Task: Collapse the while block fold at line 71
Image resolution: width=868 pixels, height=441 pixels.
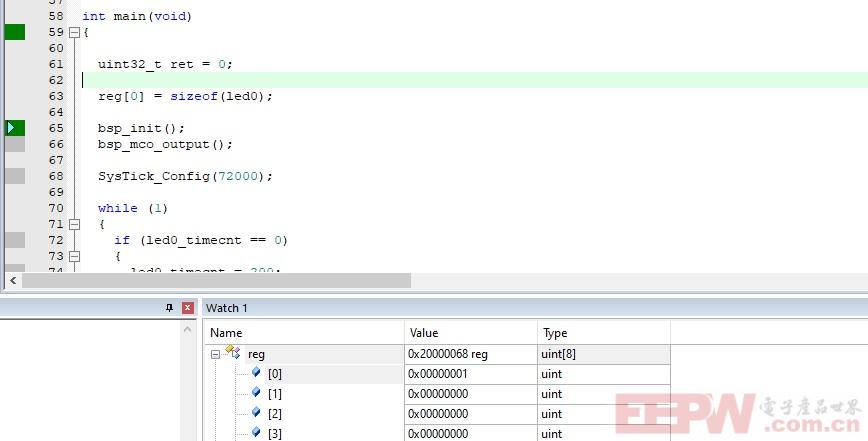Action: (x=74, y=224)
